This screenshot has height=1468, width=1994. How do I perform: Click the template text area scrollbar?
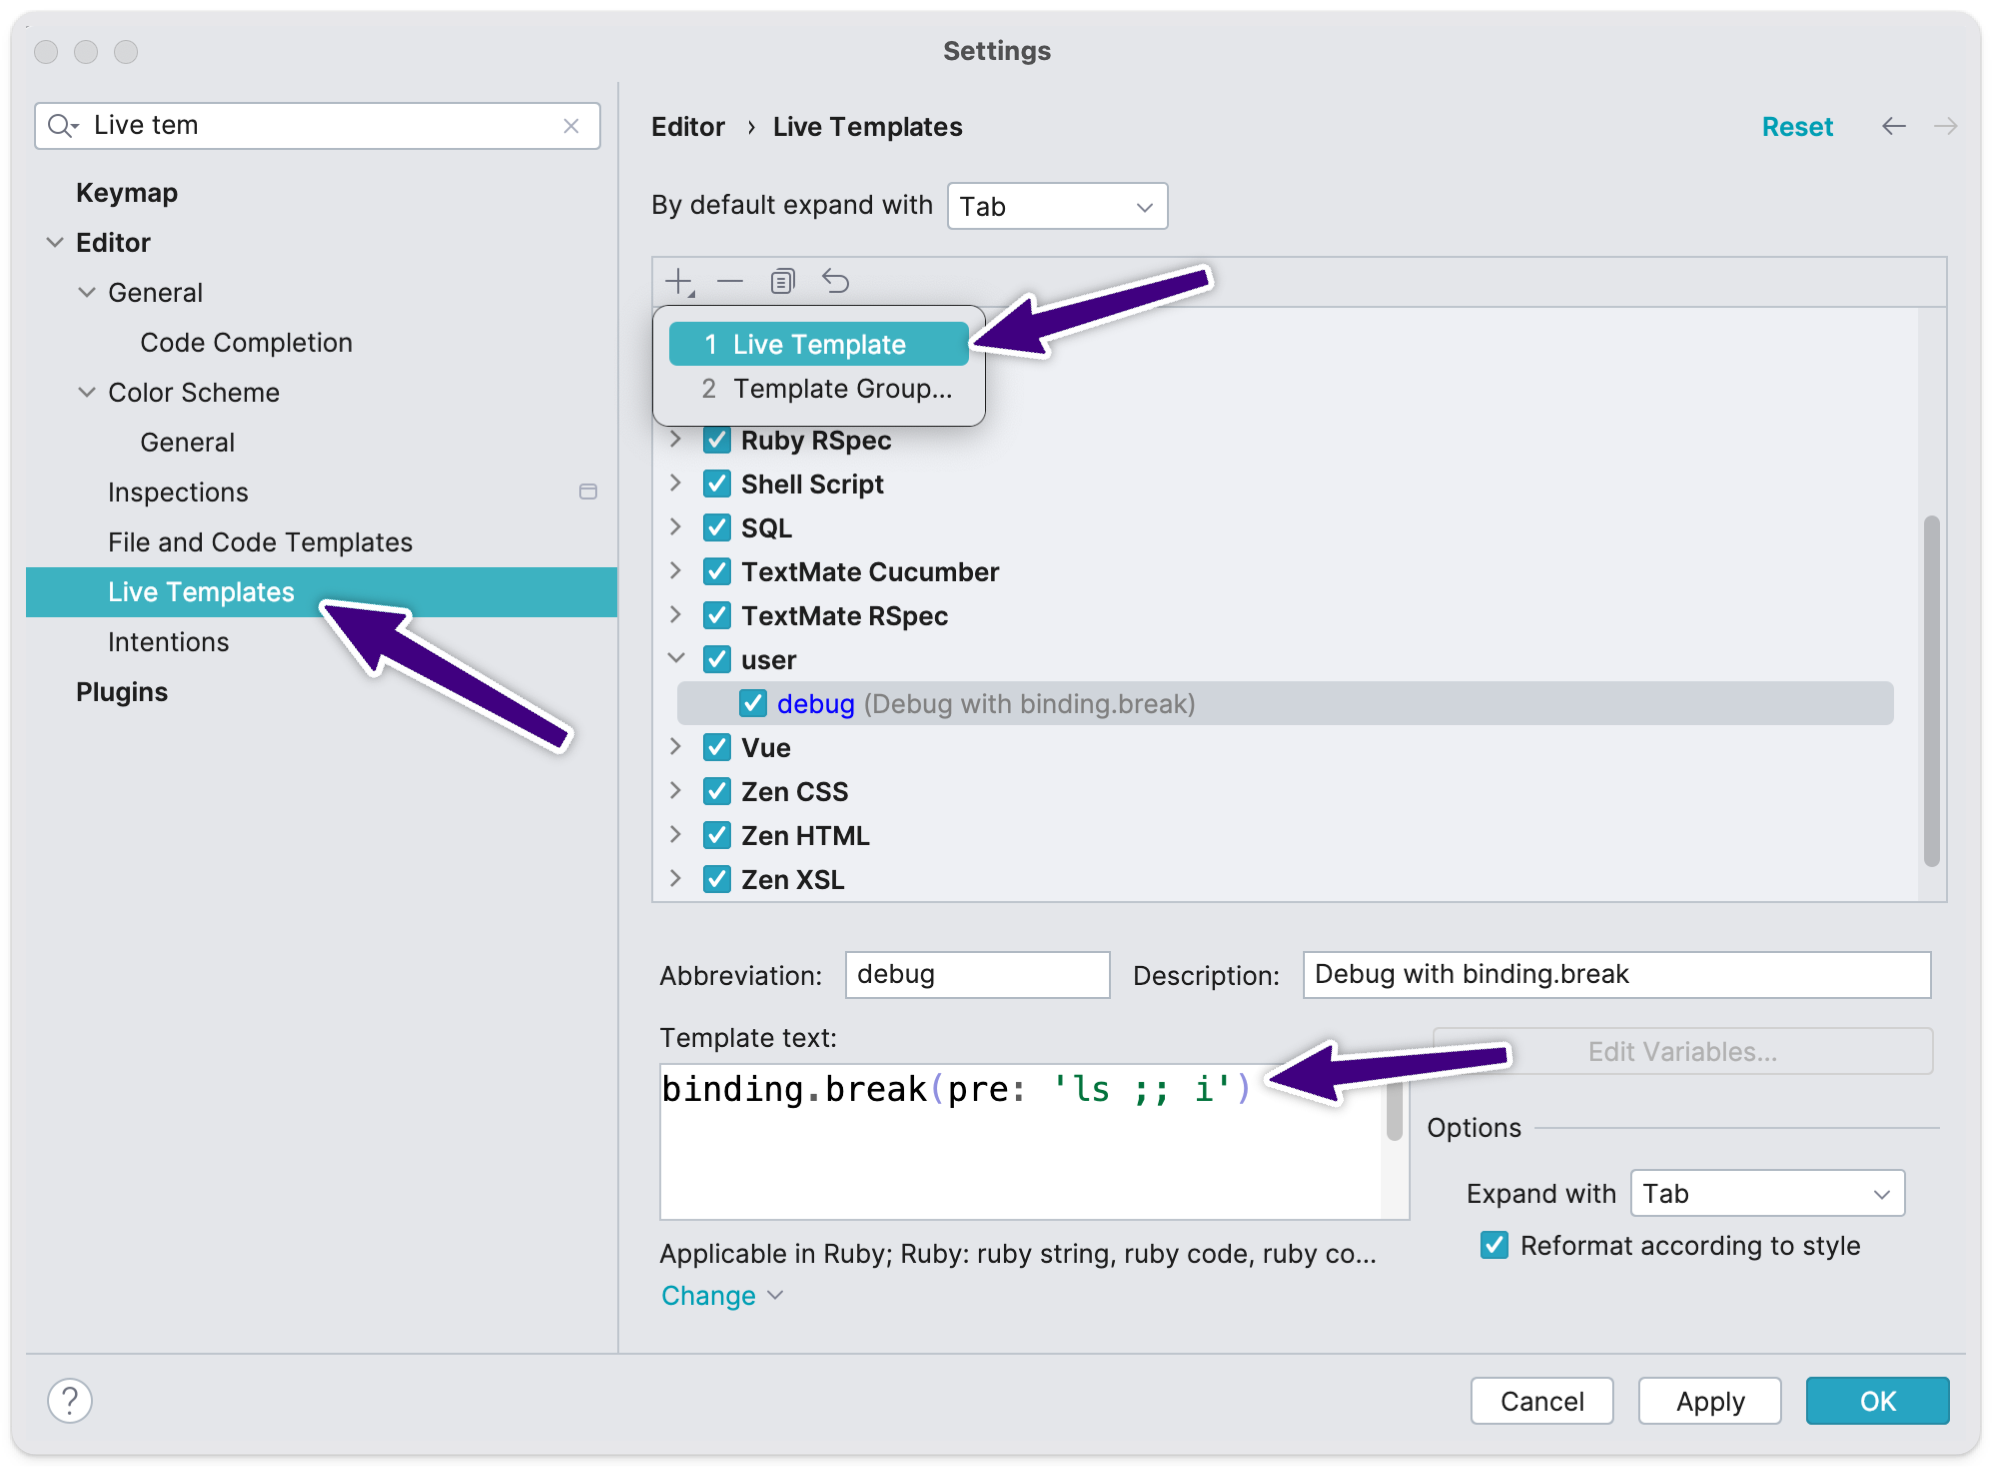coord(1395,1110)
